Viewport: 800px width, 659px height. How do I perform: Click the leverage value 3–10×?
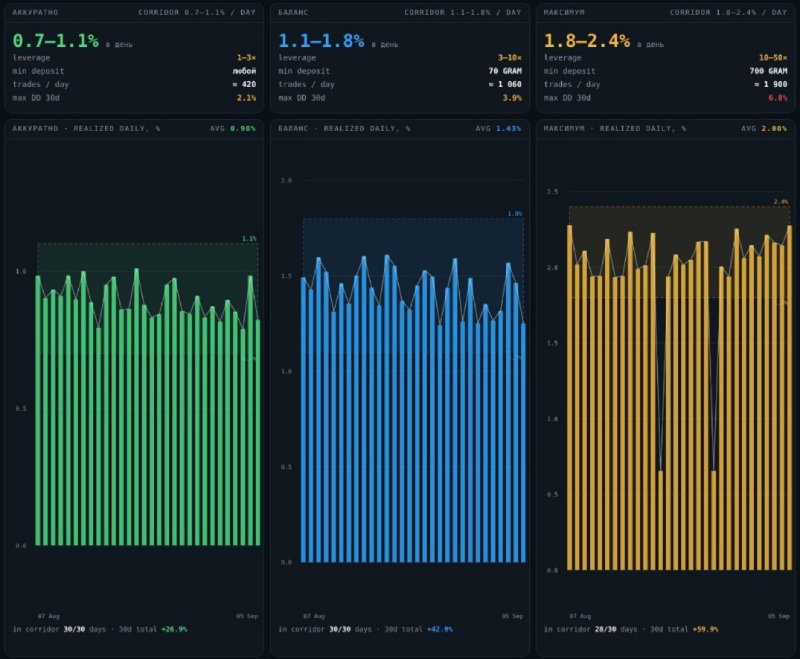coord(510,58)
